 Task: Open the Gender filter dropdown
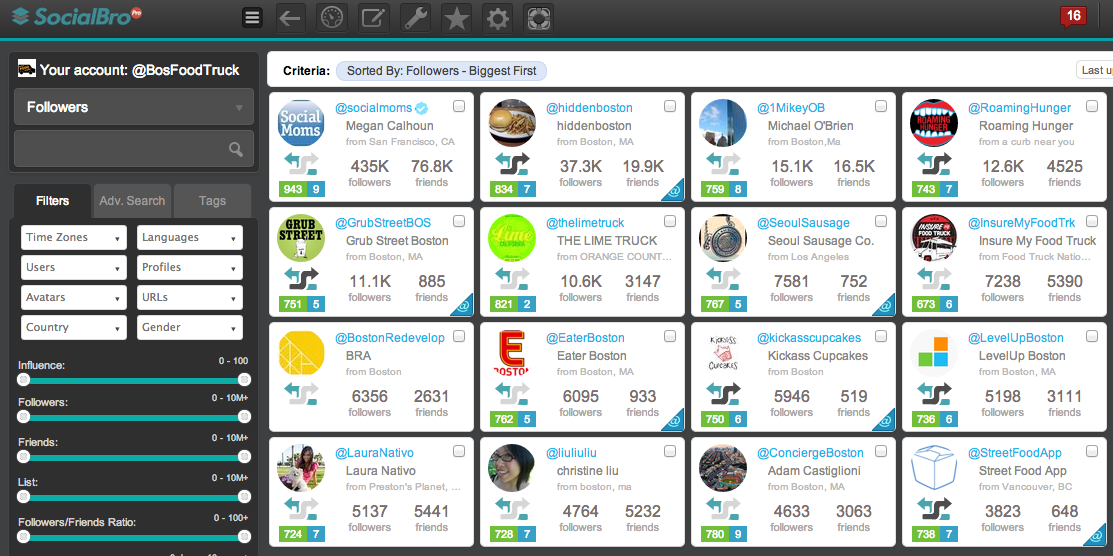[190, 327]
